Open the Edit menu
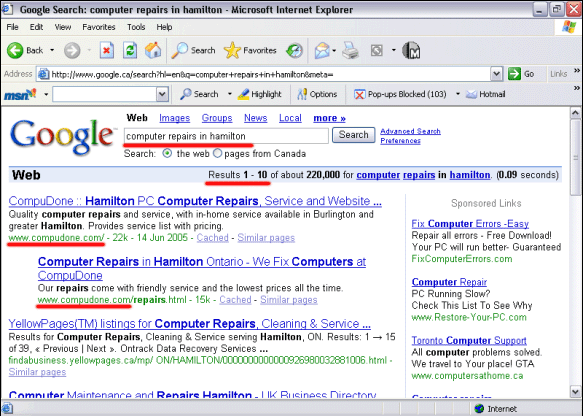 point(36,27)
